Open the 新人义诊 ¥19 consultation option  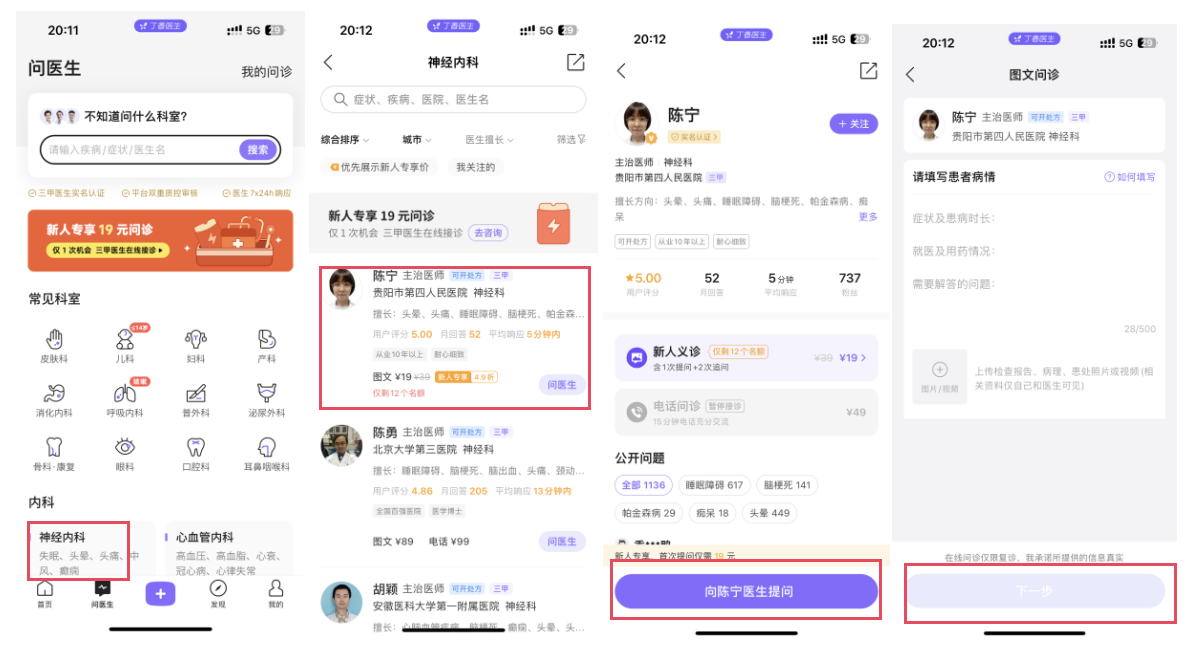click(746, 357)
